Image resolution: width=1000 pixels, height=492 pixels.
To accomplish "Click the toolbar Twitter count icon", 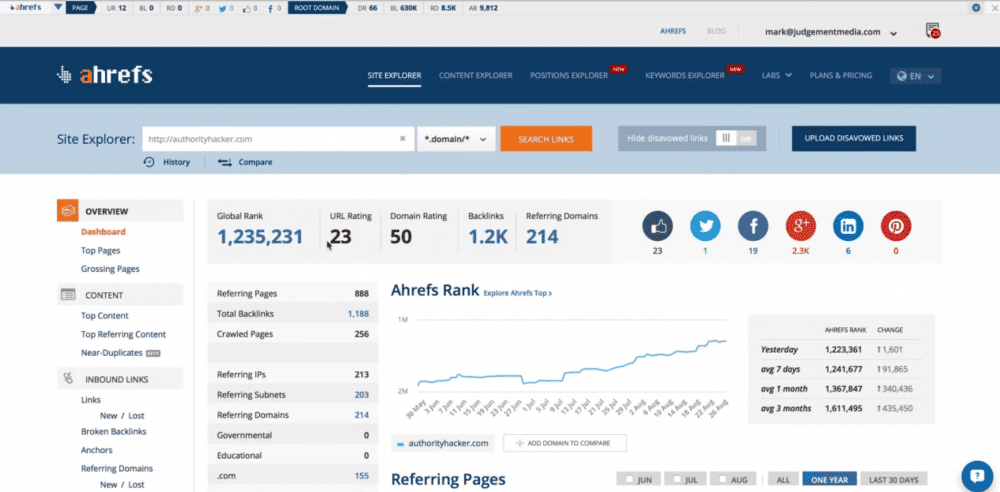I will coord(221,8).
